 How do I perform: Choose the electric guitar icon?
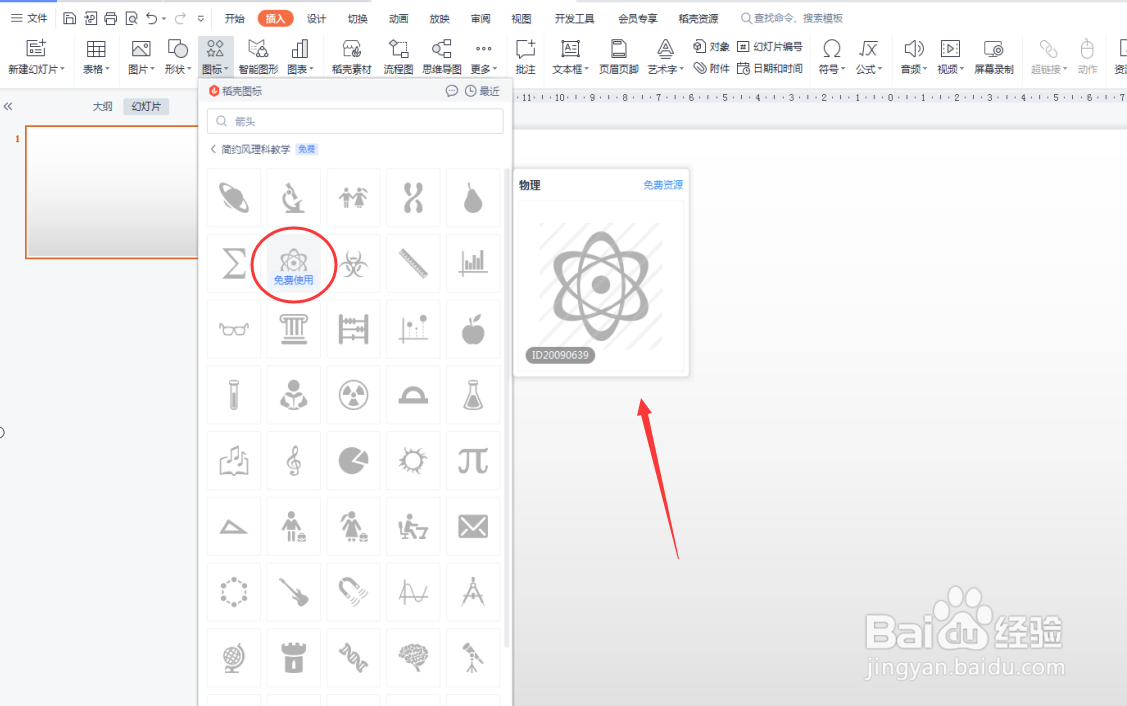293,592
